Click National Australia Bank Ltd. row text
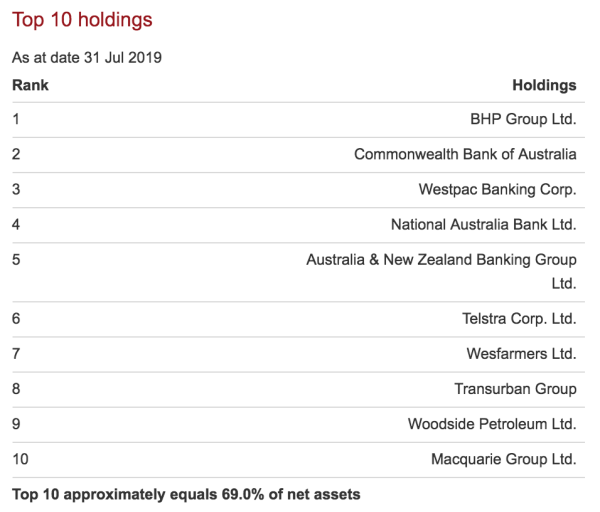Viewport: 600px width, 512px height. 483,224
